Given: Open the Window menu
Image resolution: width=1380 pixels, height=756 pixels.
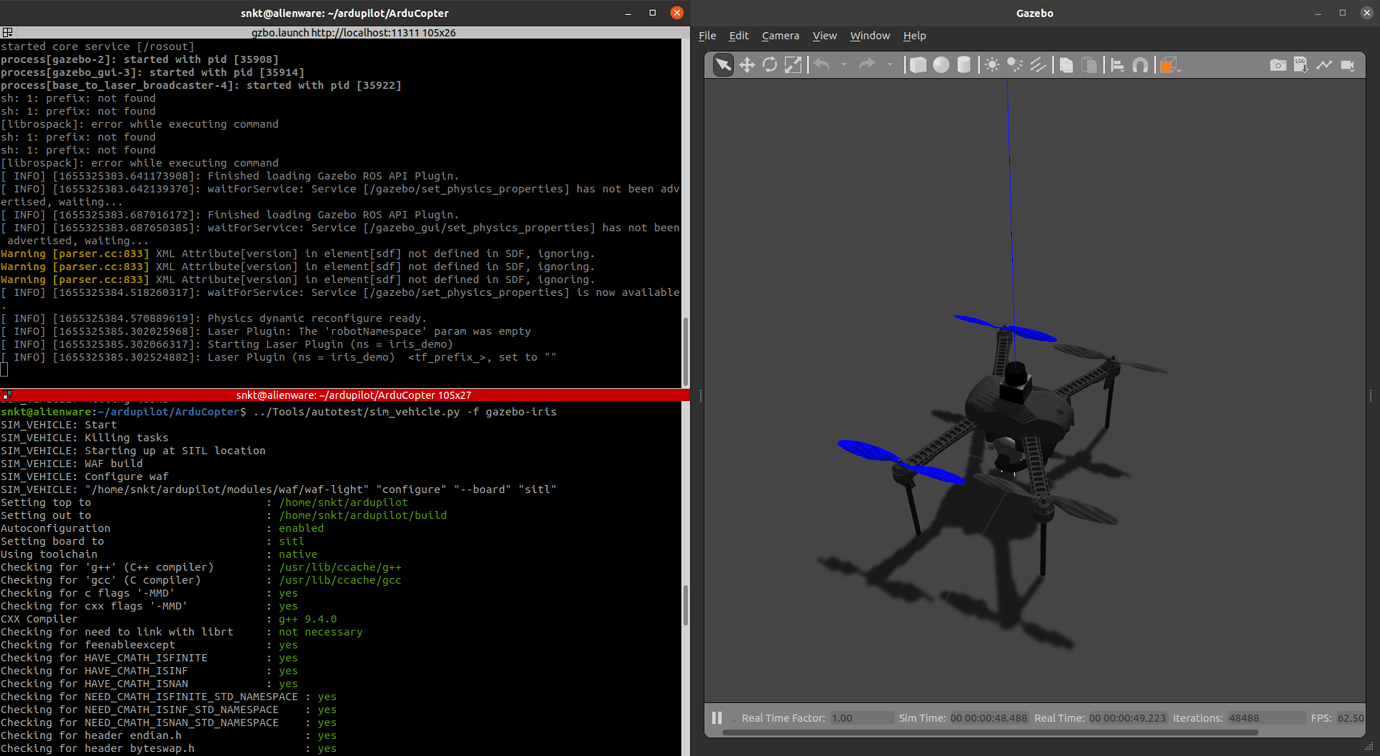Looking at the screenshot, I should 869,36.
